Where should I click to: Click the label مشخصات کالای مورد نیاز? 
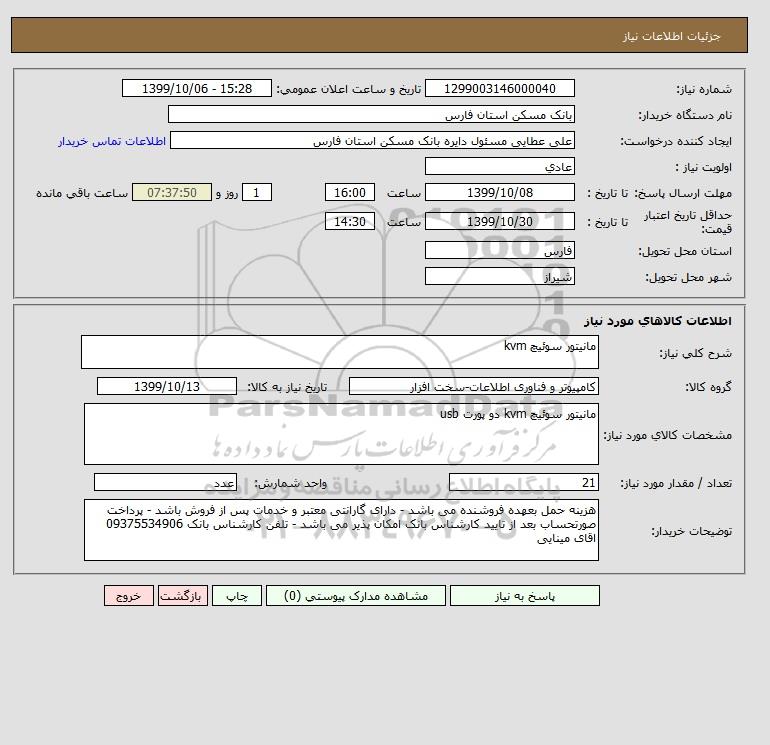[668, 435]
